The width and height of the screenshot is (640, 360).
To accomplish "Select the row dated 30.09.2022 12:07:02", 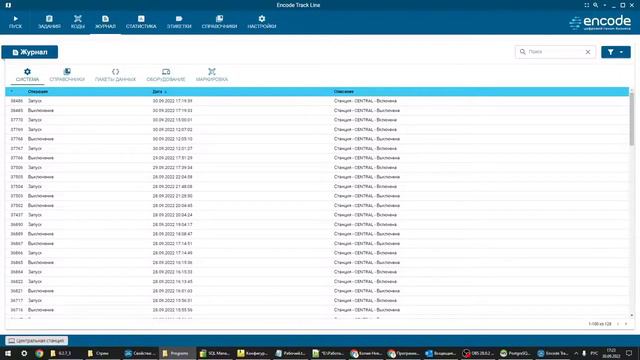I will click(x=317, y=129).
